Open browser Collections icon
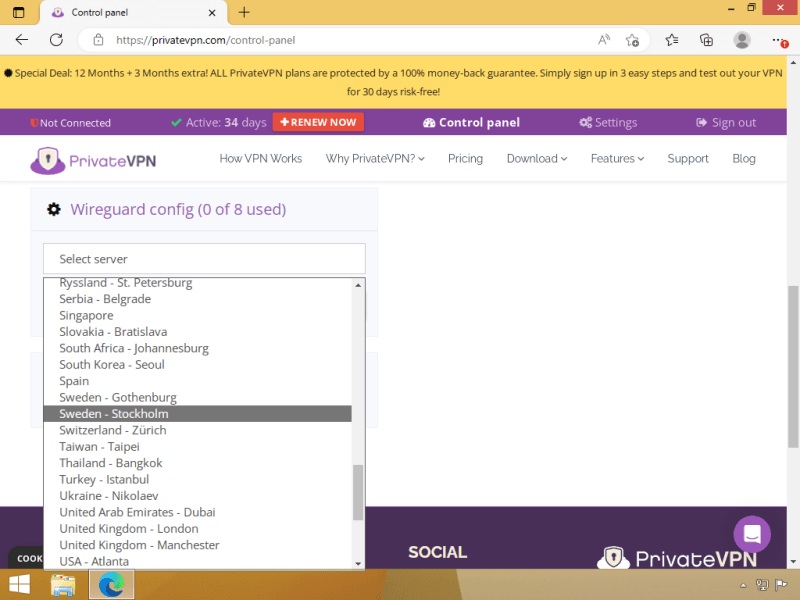 706,40
